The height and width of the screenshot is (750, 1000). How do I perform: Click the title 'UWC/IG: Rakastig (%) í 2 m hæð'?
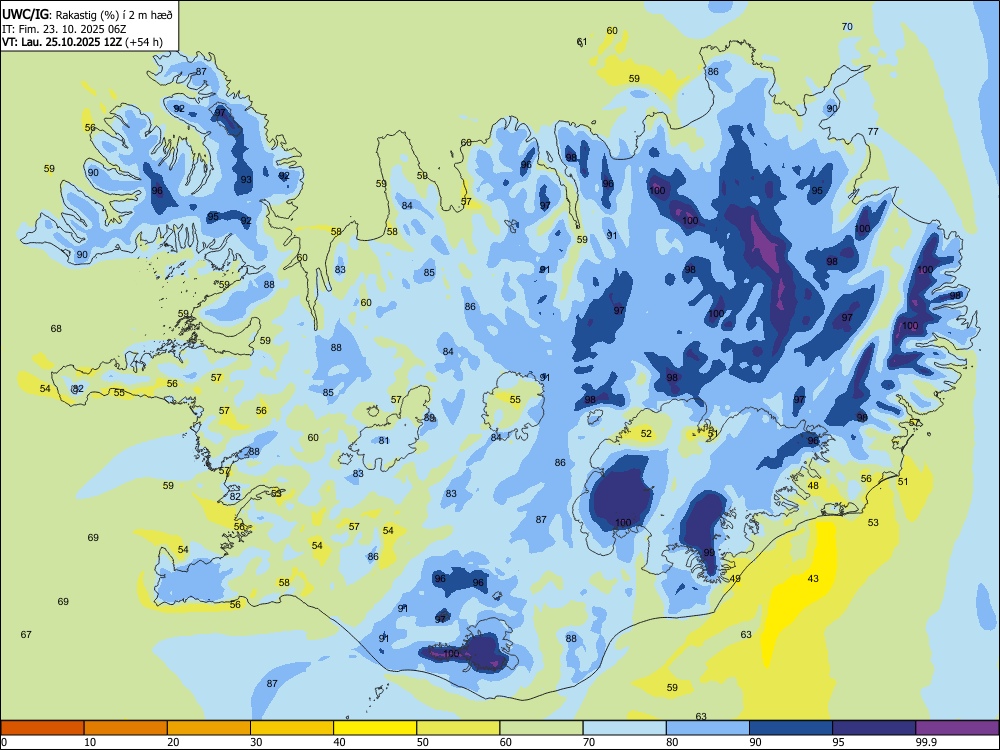click(87, 13)
